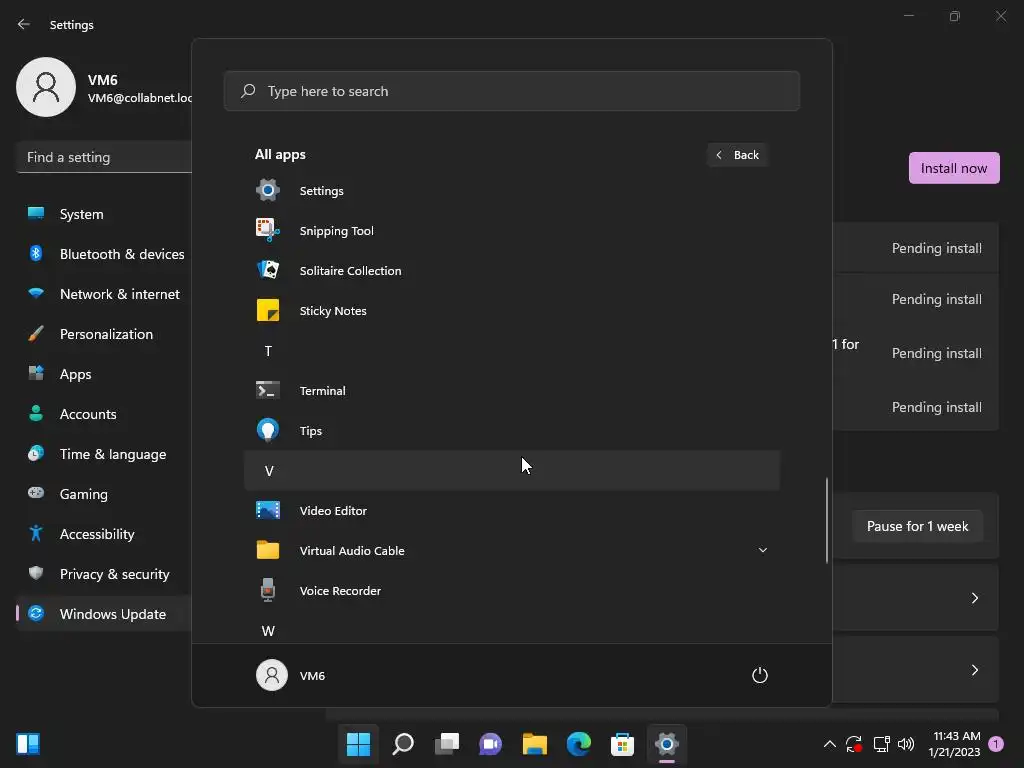
Task: Open Chat icon on taskbar
Action: (490, 744)
